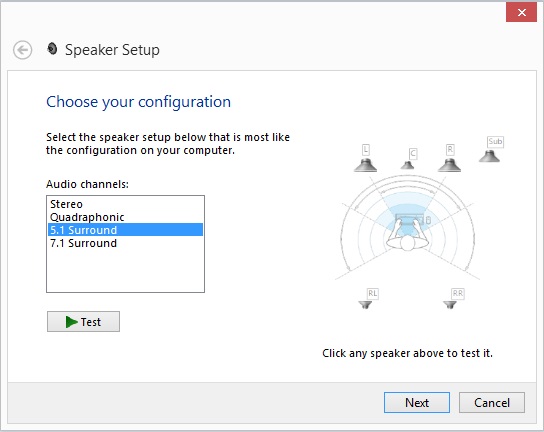Screen dimensions: 544x432
Task: Click the listener figure in diagram
Action: tap(408, 238)
